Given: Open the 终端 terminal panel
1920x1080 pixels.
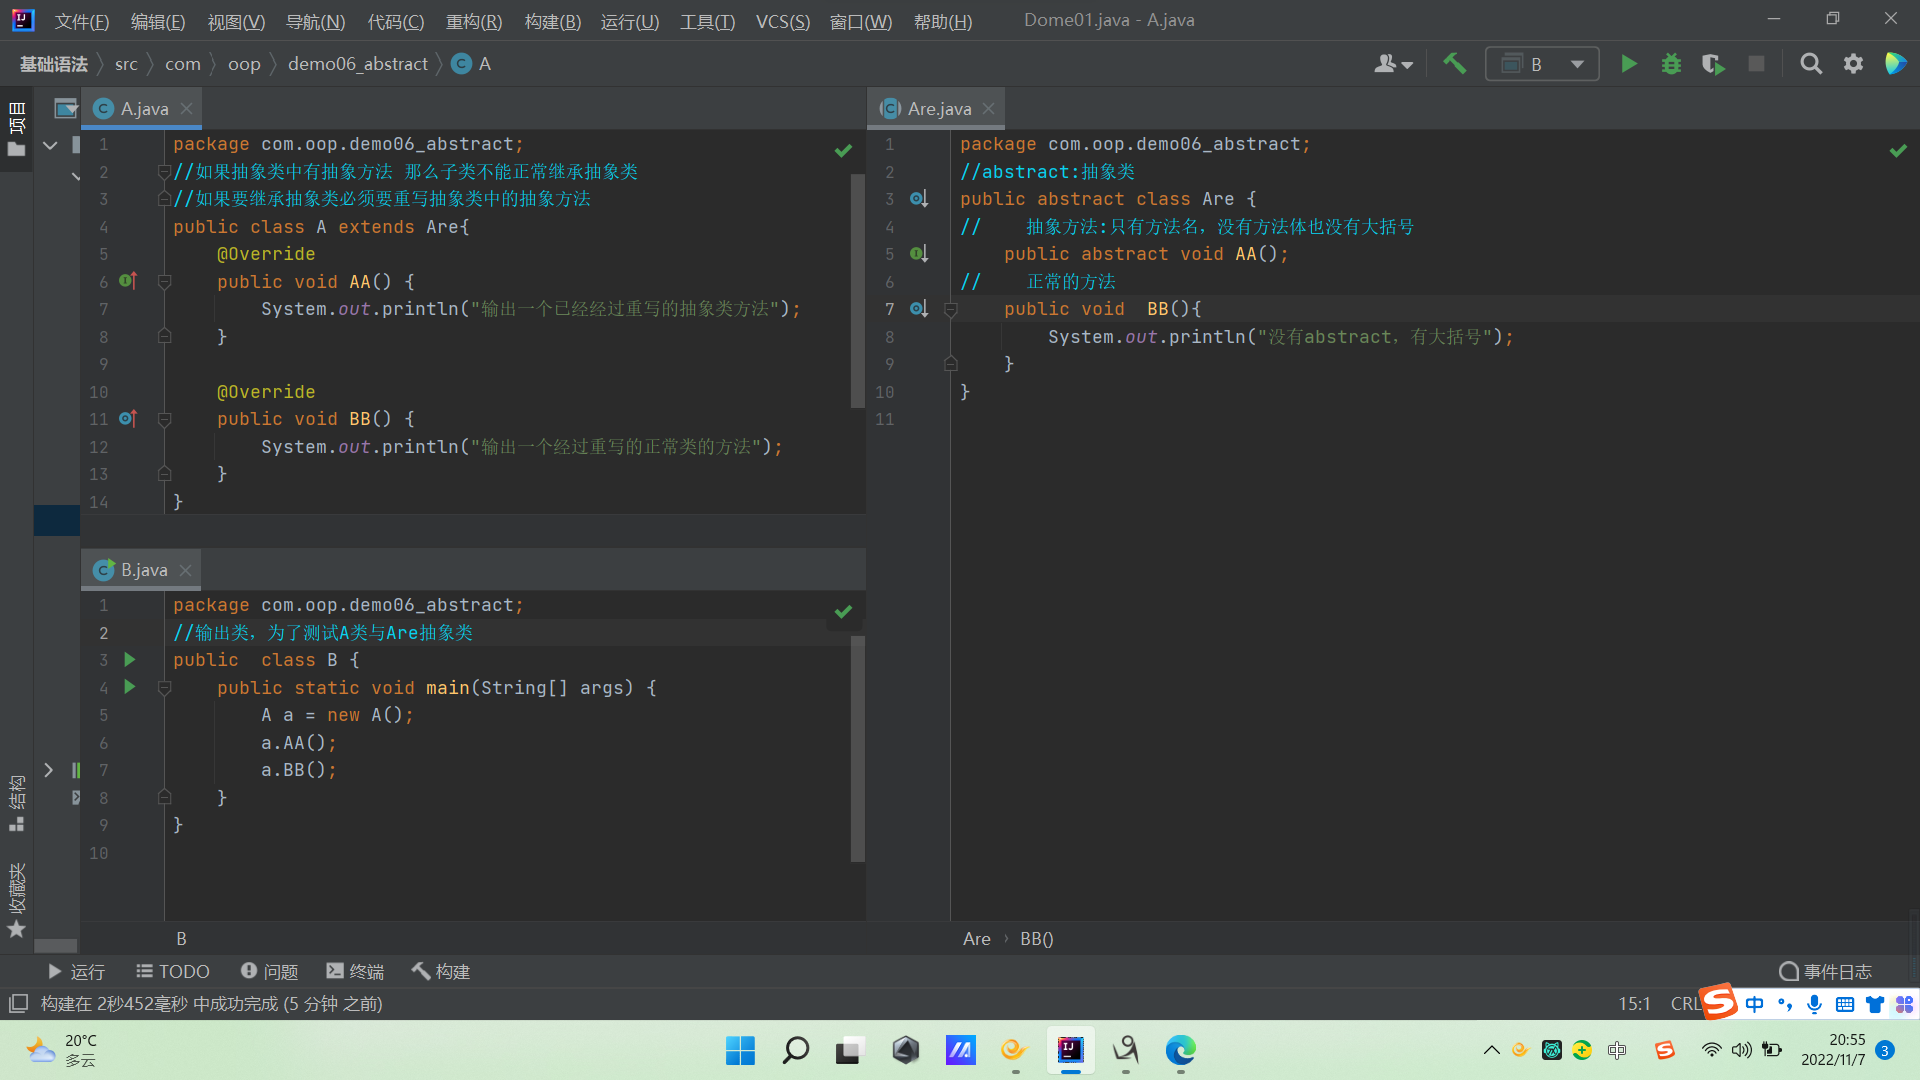Looking at the screenshot, I should (x=355, y=971).
